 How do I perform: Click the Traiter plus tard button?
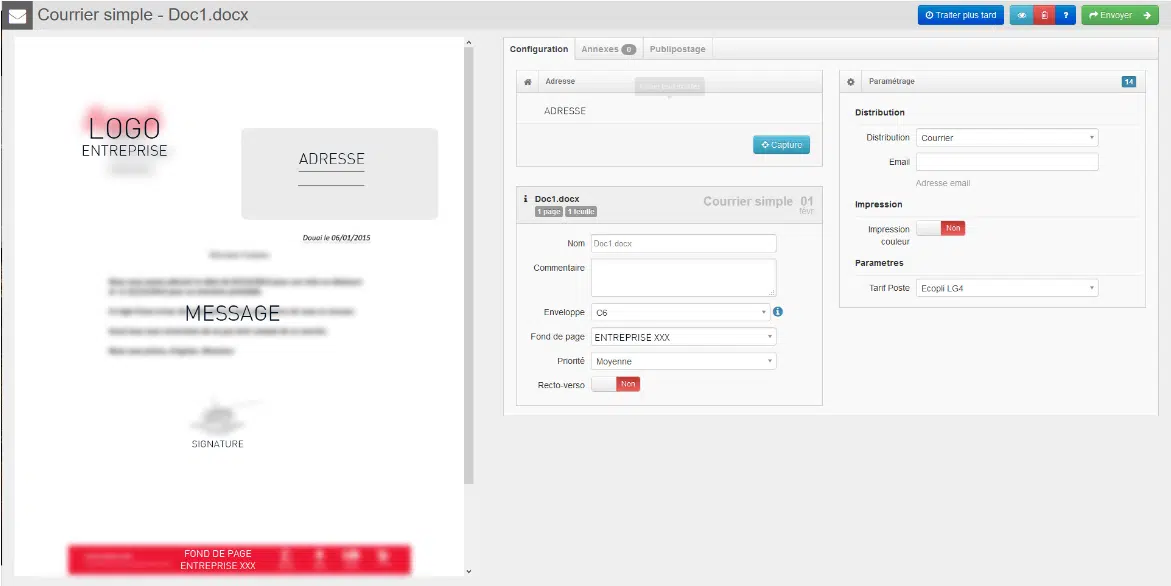(x=960, y=15)
